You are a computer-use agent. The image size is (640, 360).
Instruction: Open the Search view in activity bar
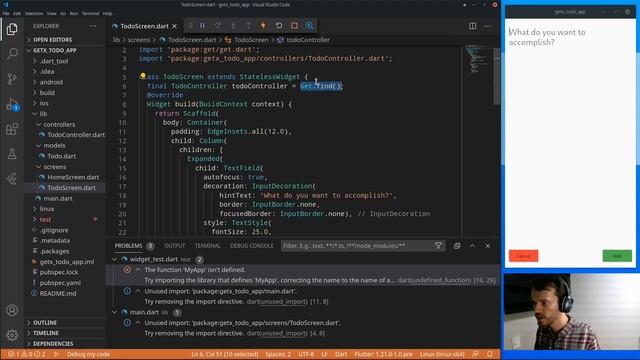(x=12, y=53)
